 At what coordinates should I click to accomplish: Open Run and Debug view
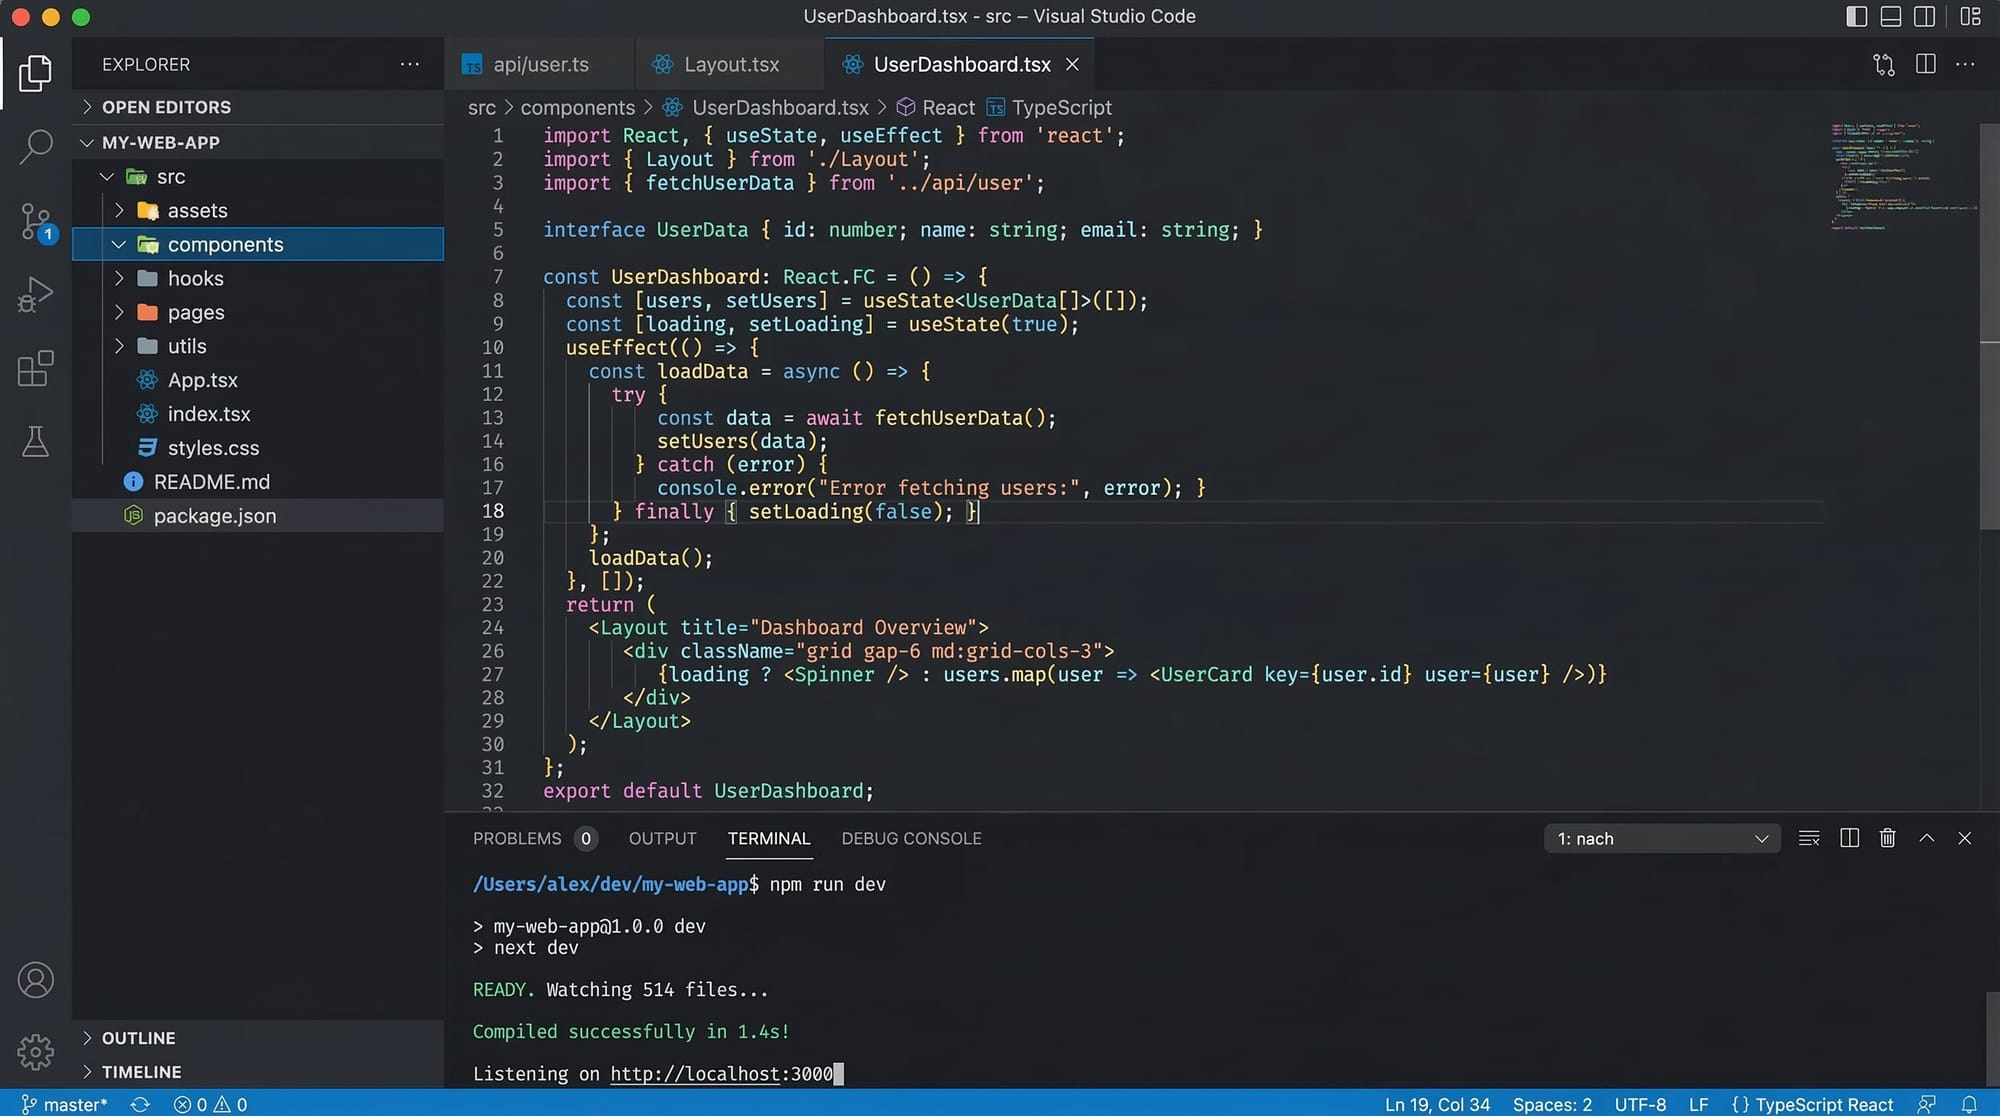tap(36, 295)
